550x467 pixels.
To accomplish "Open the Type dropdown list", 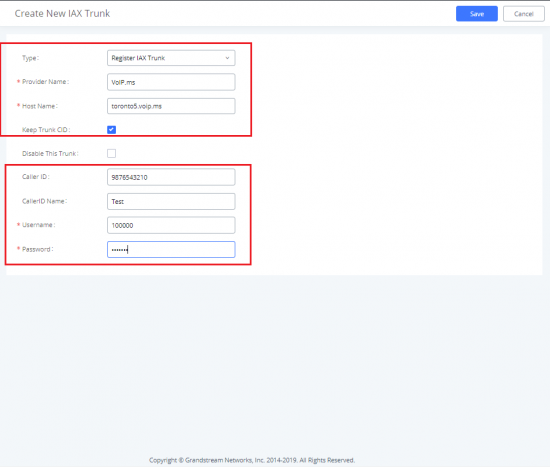I will pyautogui.click(x=171, y=58).
